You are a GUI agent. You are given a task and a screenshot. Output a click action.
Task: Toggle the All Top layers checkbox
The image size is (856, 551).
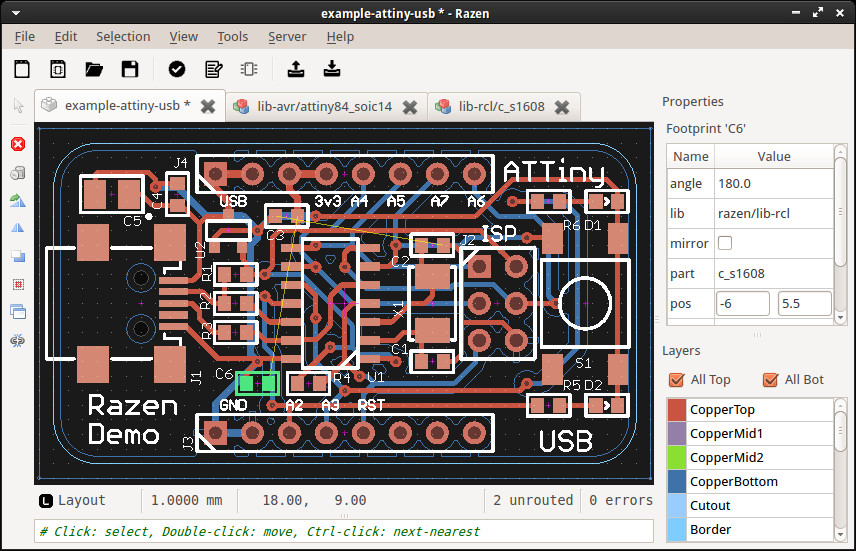click(x=676, y=380)
